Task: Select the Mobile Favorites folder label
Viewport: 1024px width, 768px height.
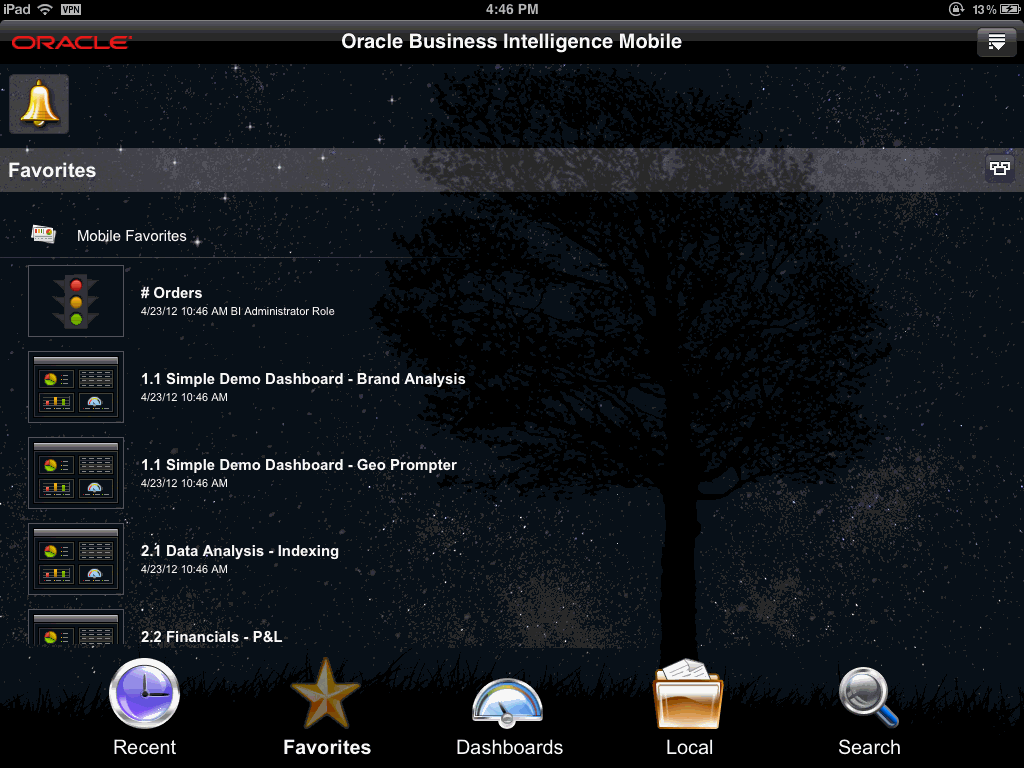Action: tap(131, 236)
